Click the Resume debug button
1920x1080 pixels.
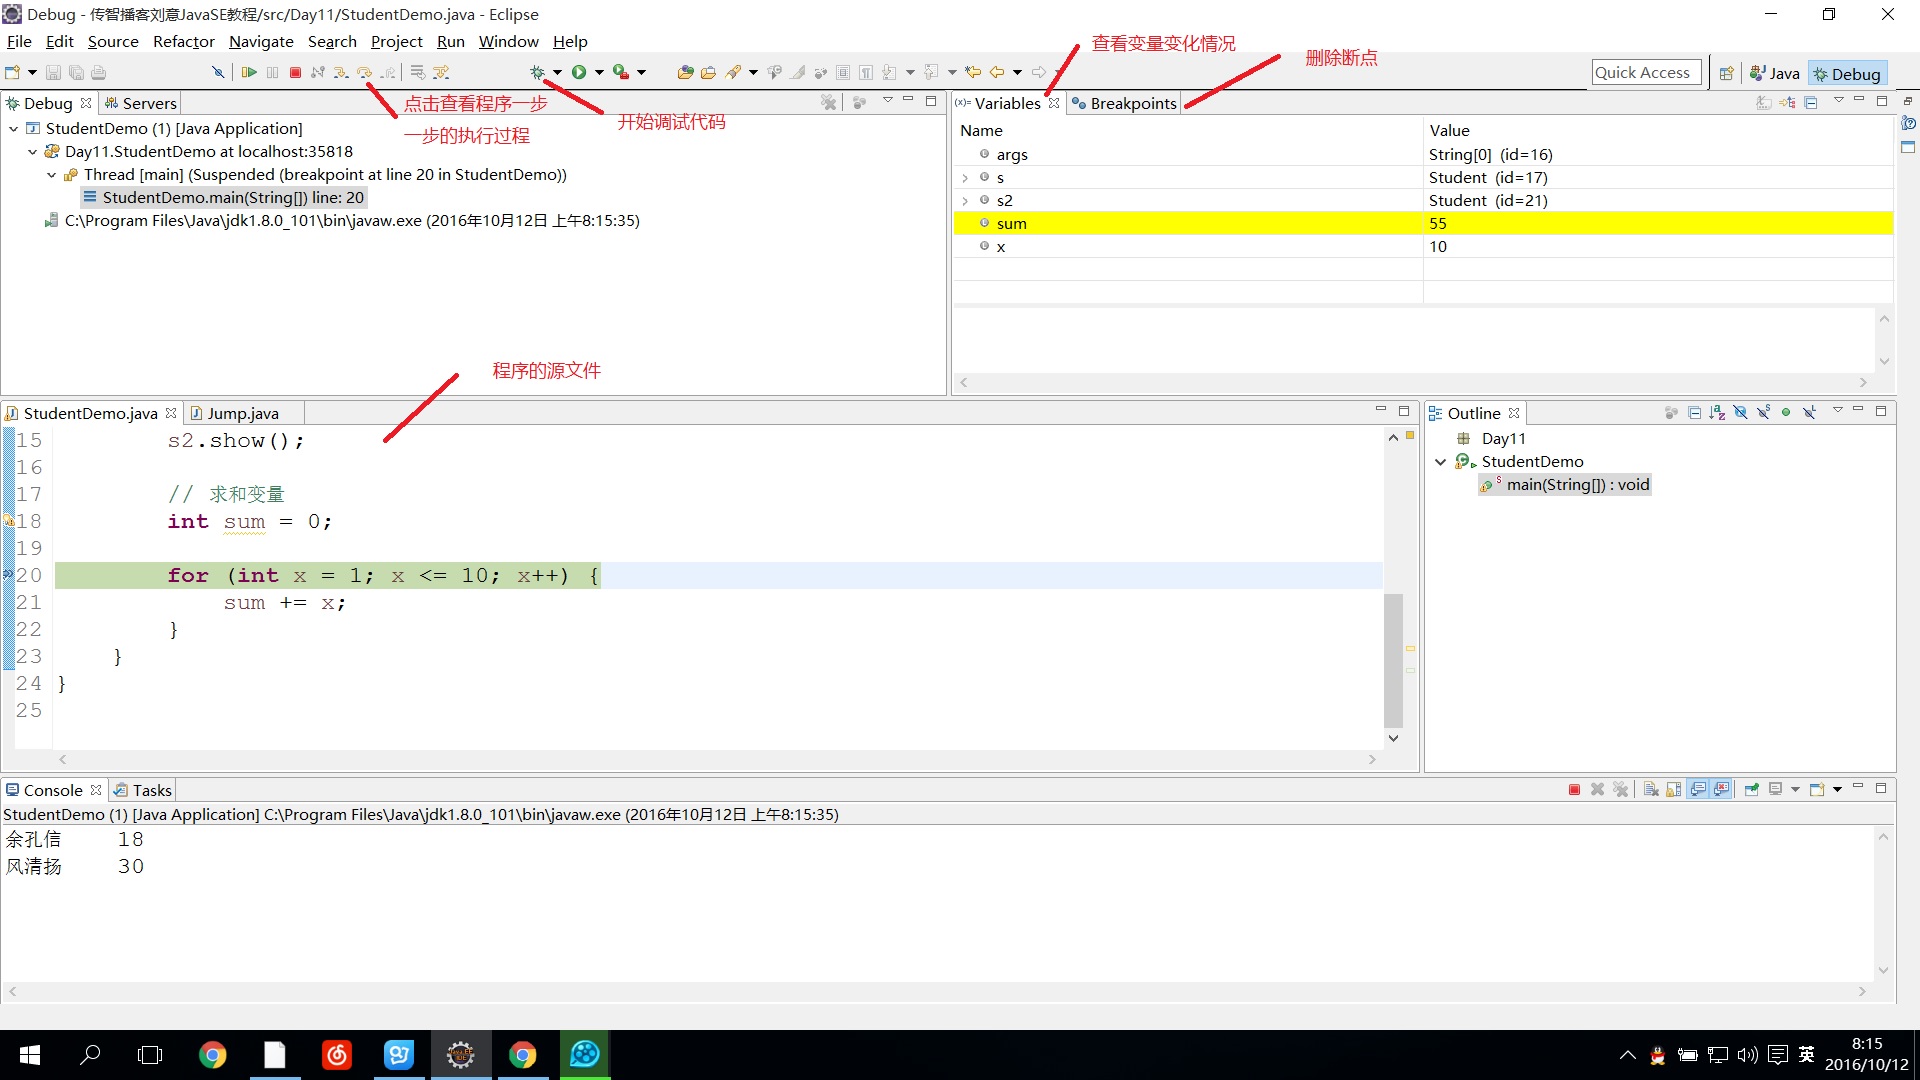pos(249,72)
